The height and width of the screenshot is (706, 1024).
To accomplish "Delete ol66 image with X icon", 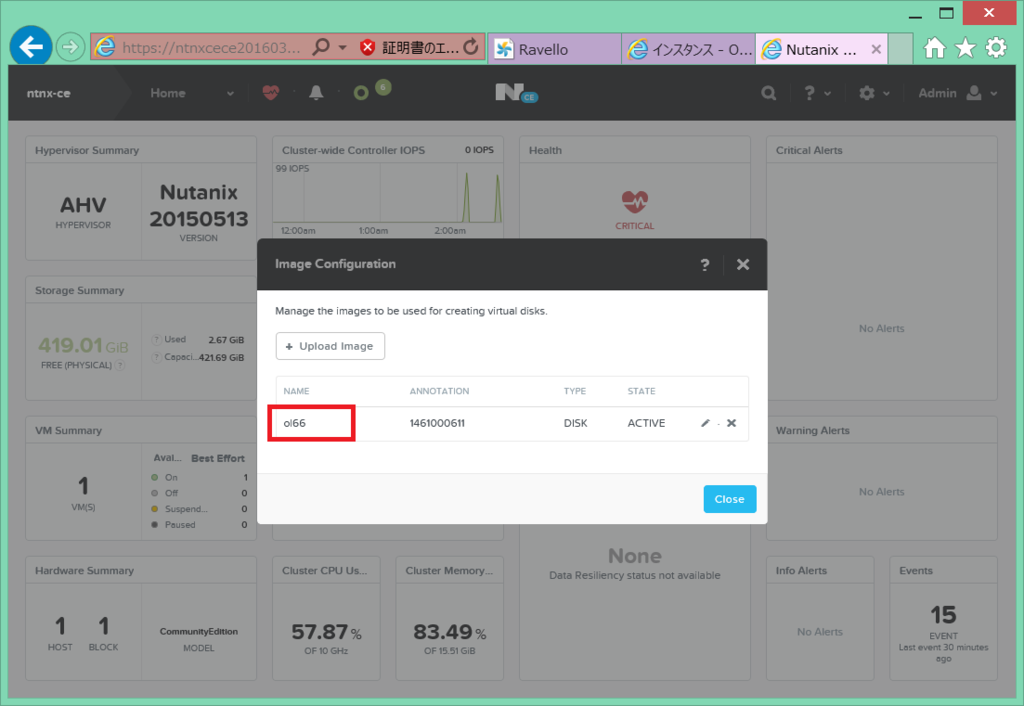I will [x=731, y=423].
